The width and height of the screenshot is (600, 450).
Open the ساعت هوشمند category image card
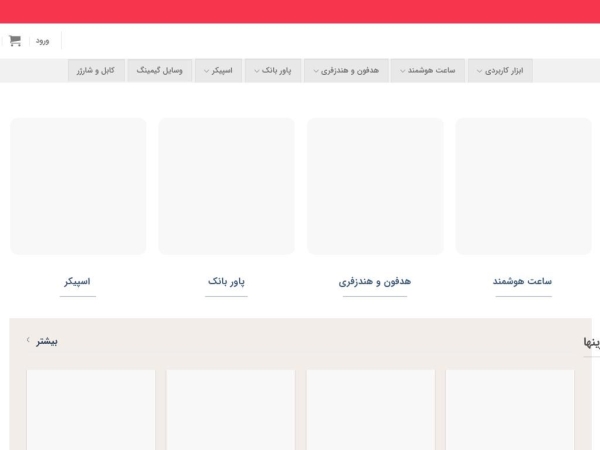point(523,186)
